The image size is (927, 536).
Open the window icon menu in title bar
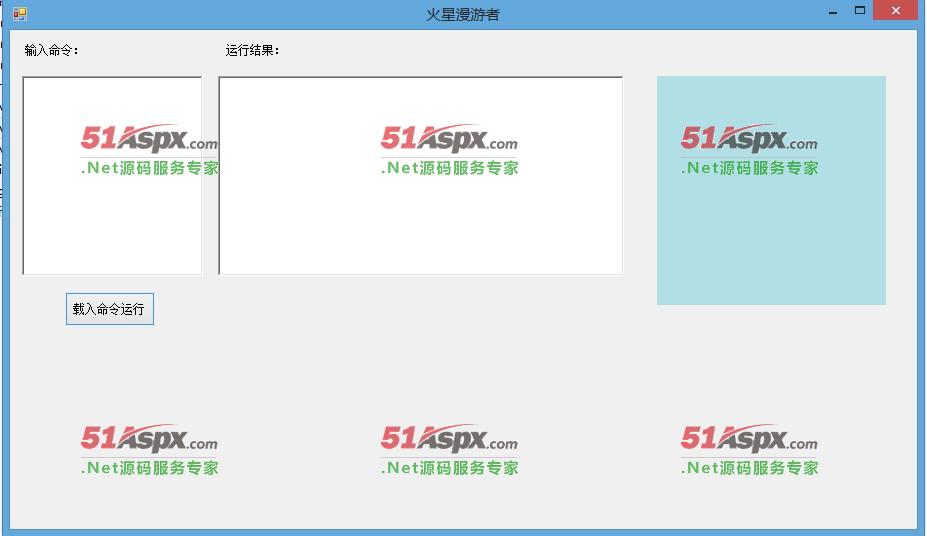[x=20, y=14]
